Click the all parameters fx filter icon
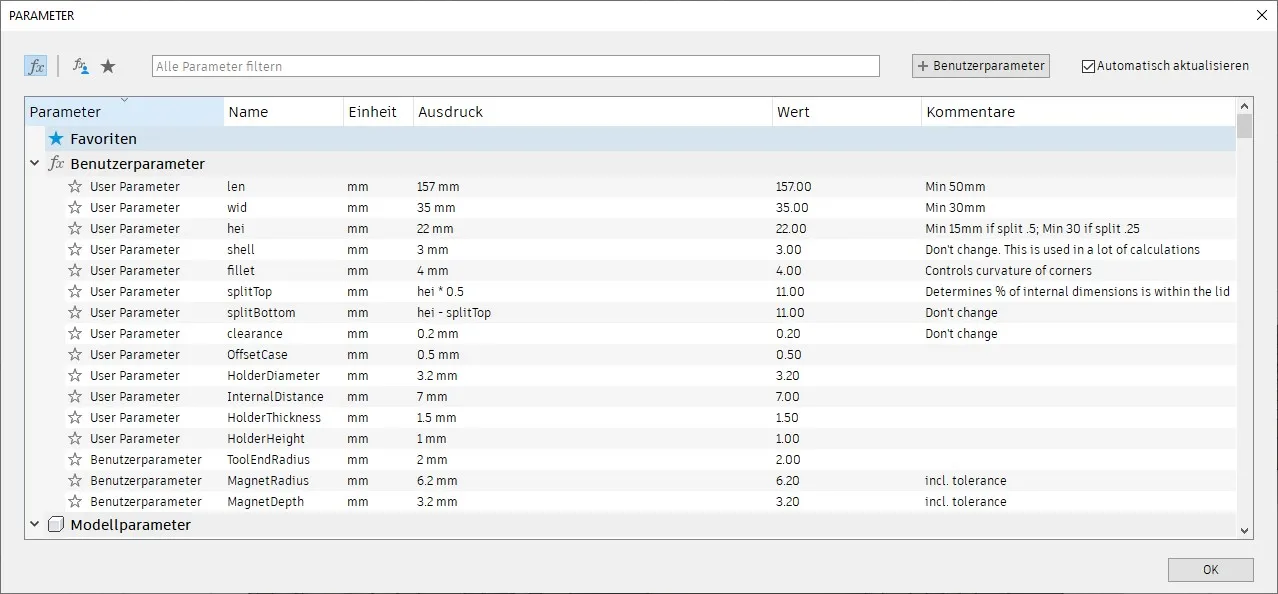The width and height of the screenshot is (1278, 594). tap(36, 66)
